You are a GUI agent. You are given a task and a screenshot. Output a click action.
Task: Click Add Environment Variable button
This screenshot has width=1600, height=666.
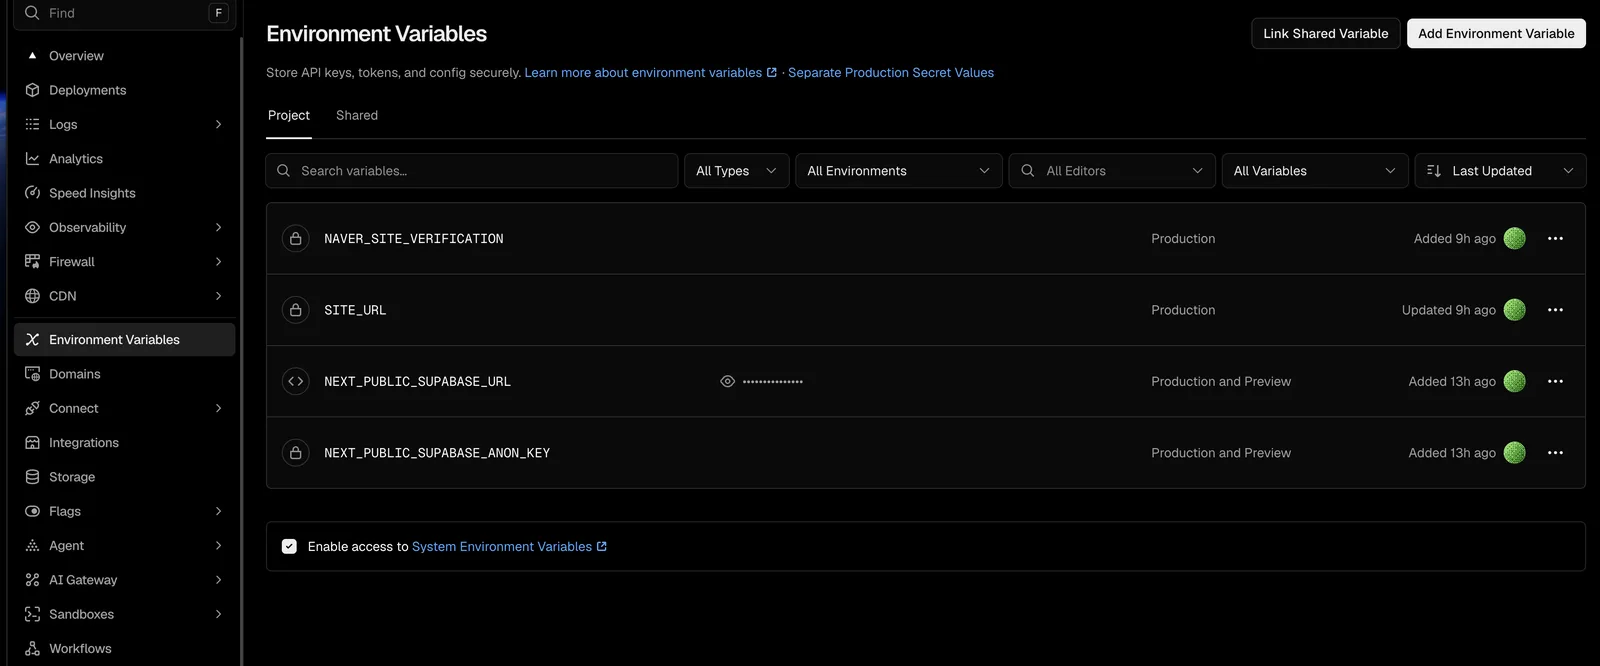pyautogui.click(x=1496, y=34)
